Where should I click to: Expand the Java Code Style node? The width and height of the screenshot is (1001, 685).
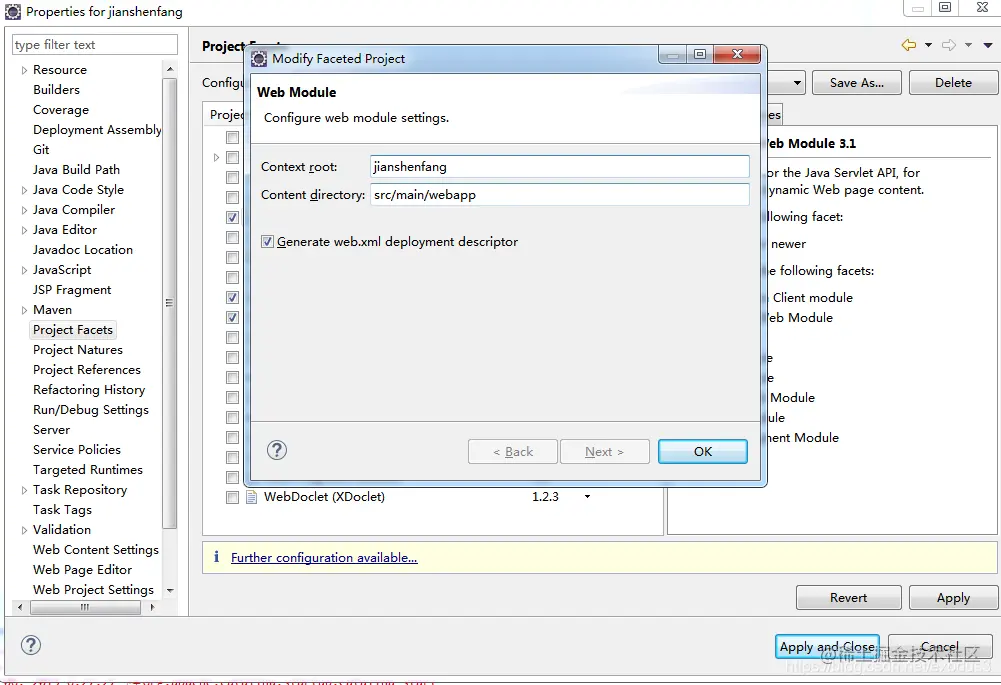click(x=24, y=190)
